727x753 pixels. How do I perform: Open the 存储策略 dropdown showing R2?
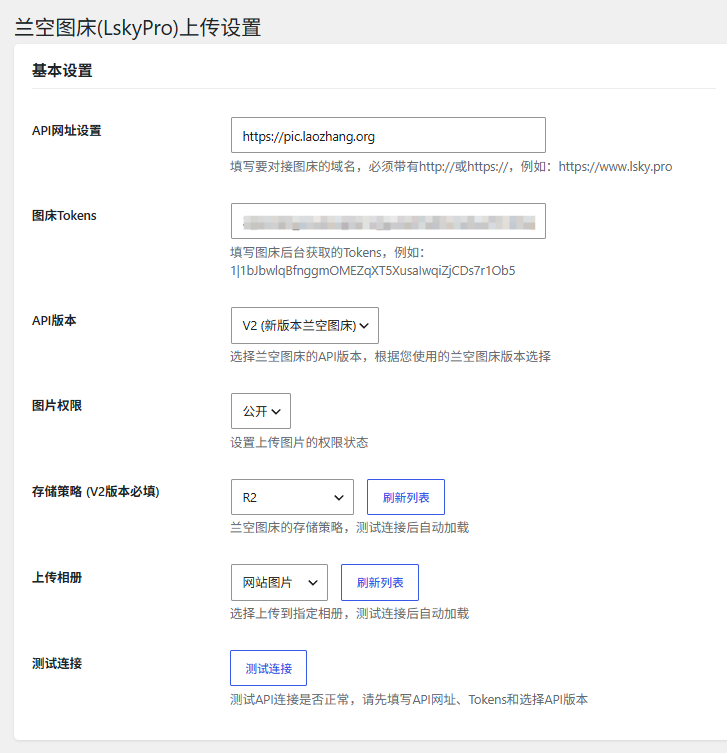point(292,497)
